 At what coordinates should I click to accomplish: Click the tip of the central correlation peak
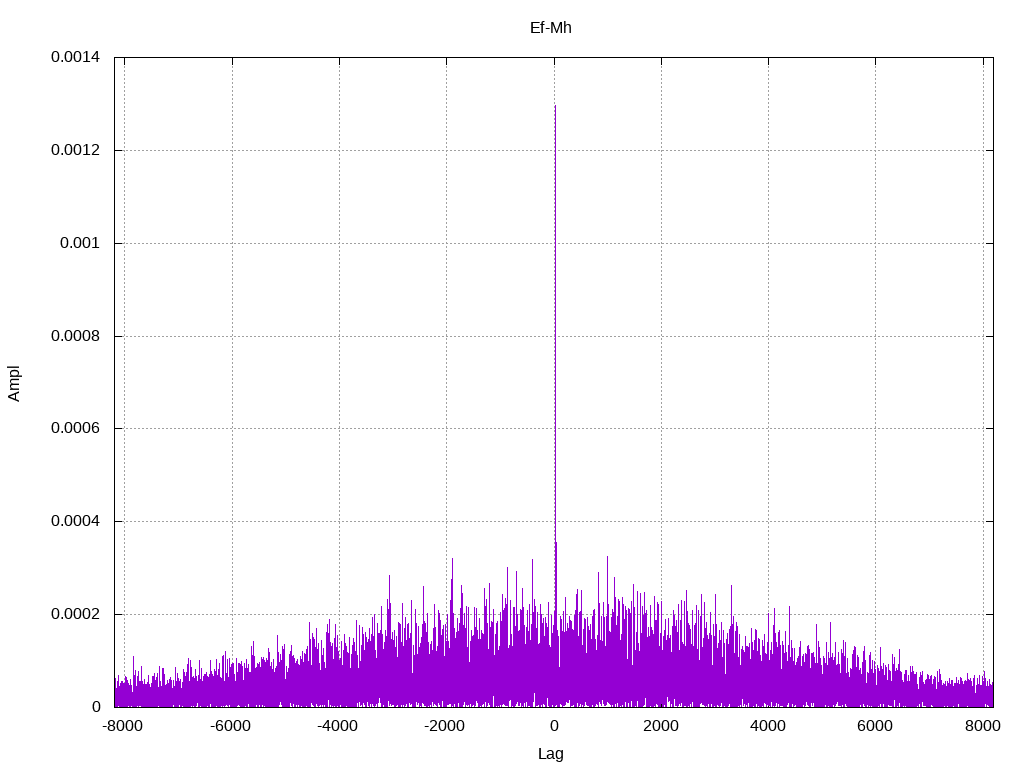click(x=555, y=106)
